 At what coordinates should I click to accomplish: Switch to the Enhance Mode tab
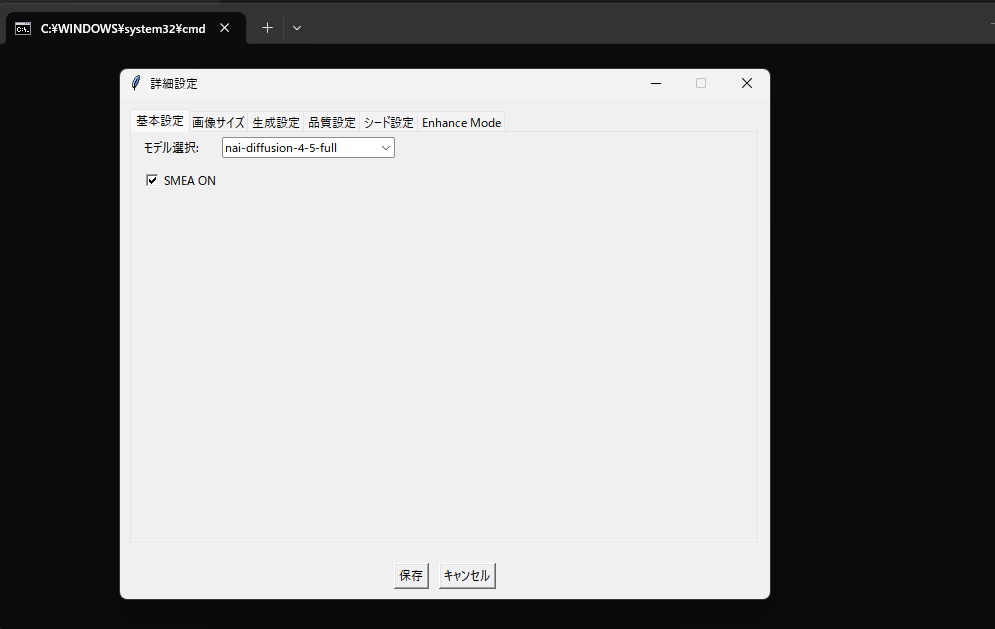point(461,121)
